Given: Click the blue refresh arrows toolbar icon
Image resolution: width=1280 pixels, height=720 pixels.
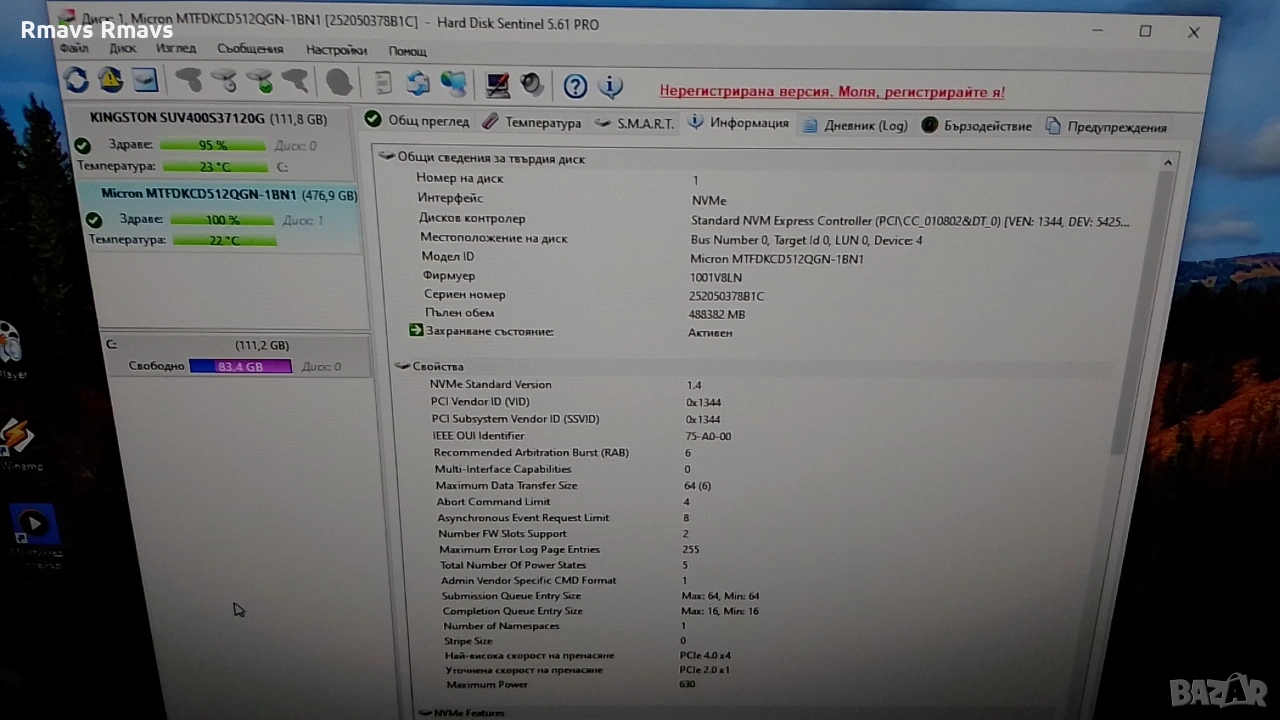Looking at the screenshot, I should (76, 80).
